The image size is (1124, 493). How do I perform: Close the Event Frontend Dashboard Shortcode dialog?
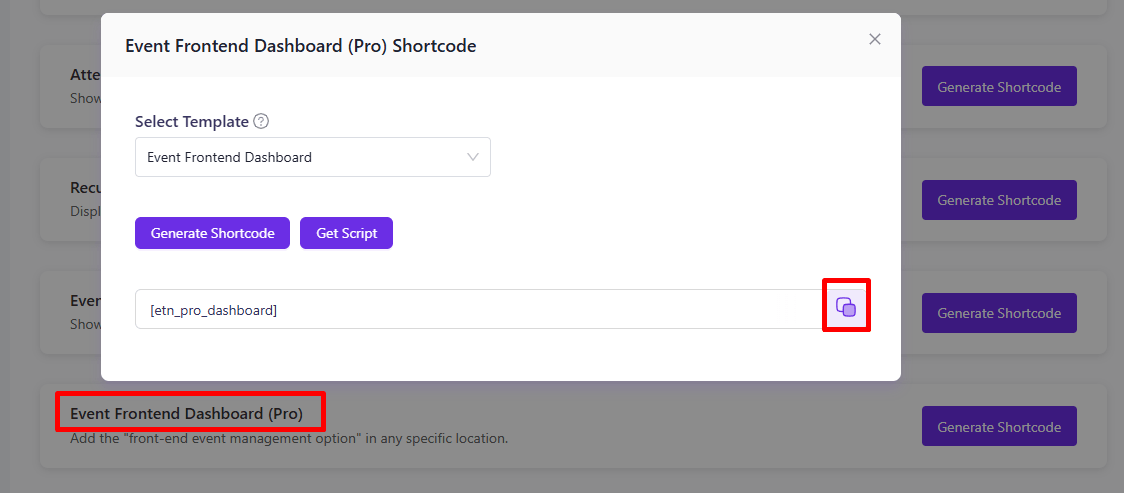875,39
